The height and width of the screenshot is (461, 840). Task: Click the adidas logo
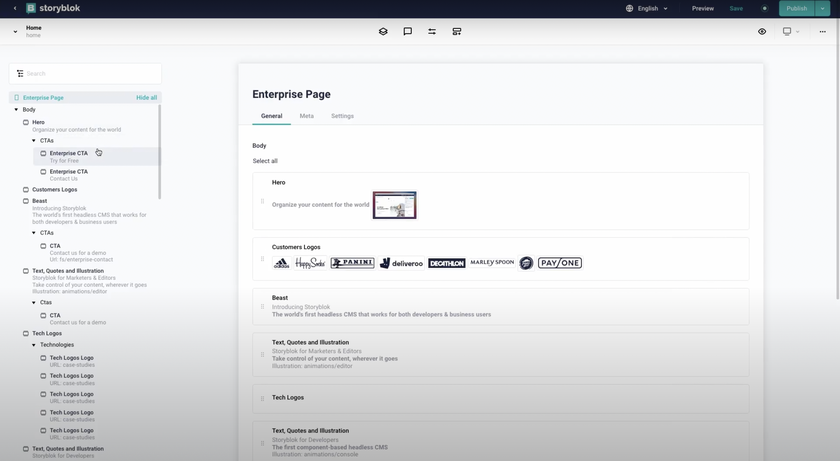tap(281, 263)
